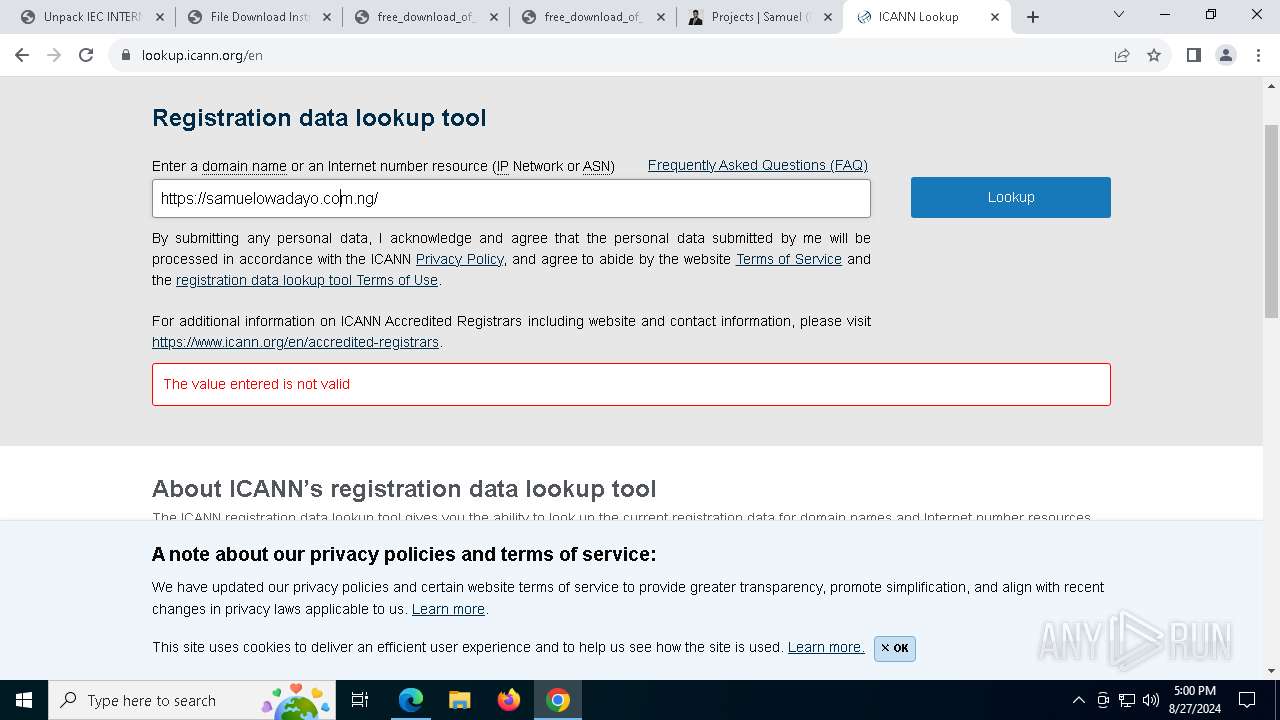Viewport: 1280px width, 720px height.
Task: Close the Unpack IEC INTERN tab
Action: point(160,17)
